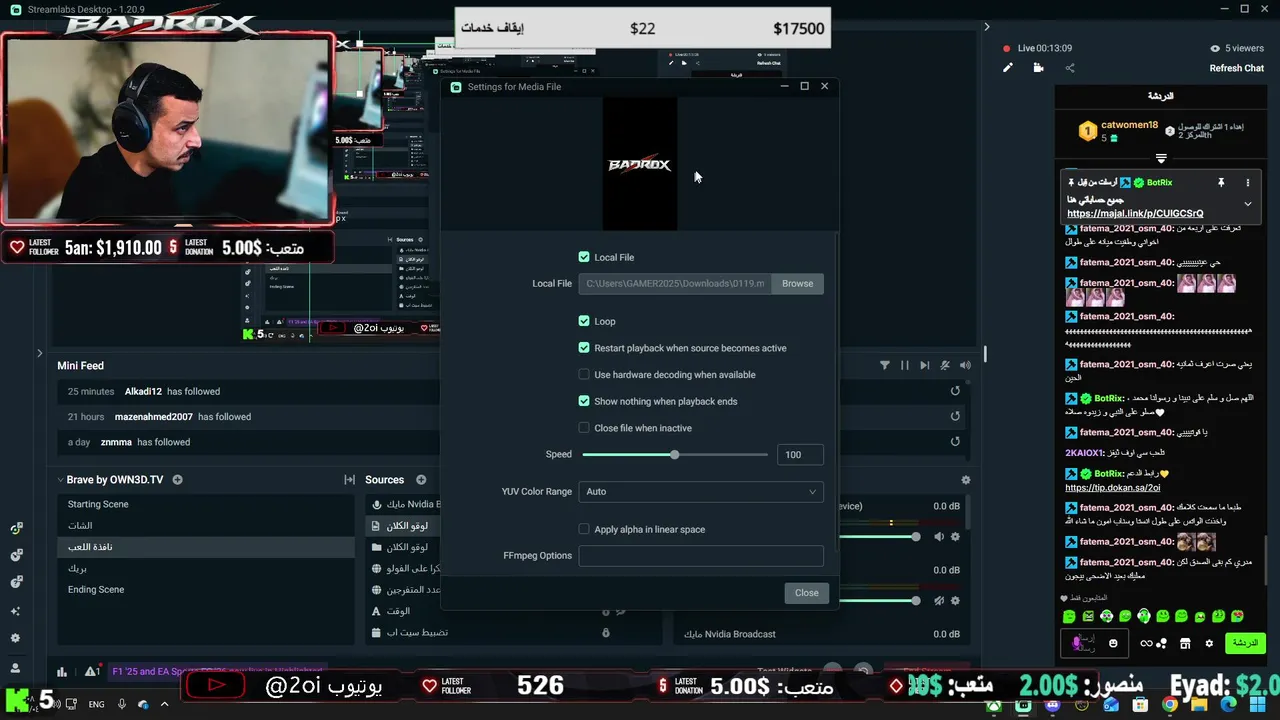Click the FFmpeg Options input field
The width and height of the screenshot is (1280, 720).
click(700, 555)
